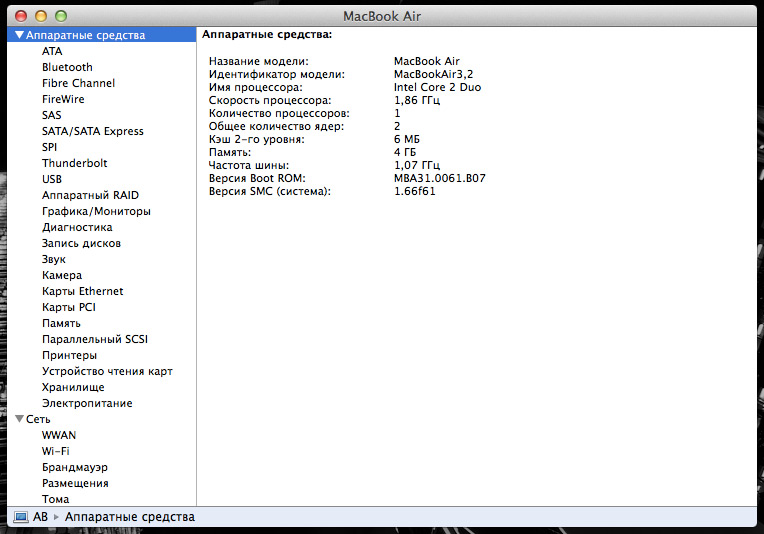The image size is (764, 534).
Task: Open Брандмауэр network entry
Action: click(x=75, y=467)
